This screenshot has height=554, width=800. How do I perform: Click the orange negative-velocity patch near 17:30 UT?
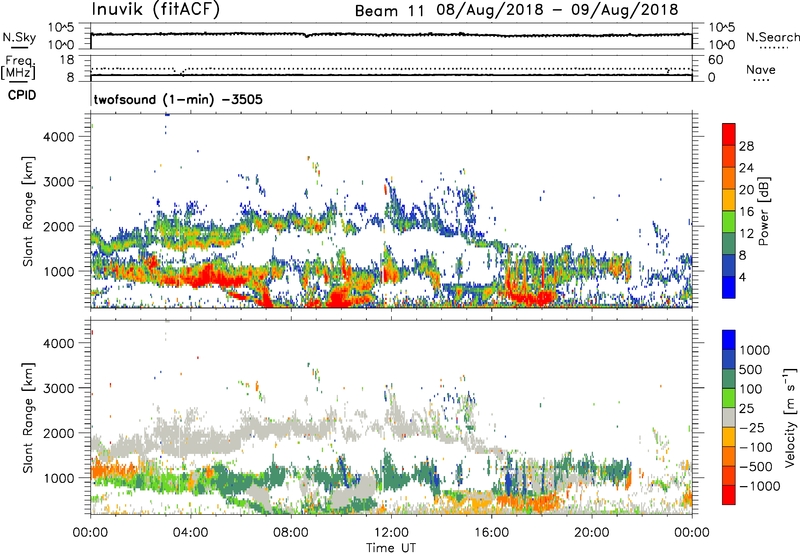click(531, 502)
